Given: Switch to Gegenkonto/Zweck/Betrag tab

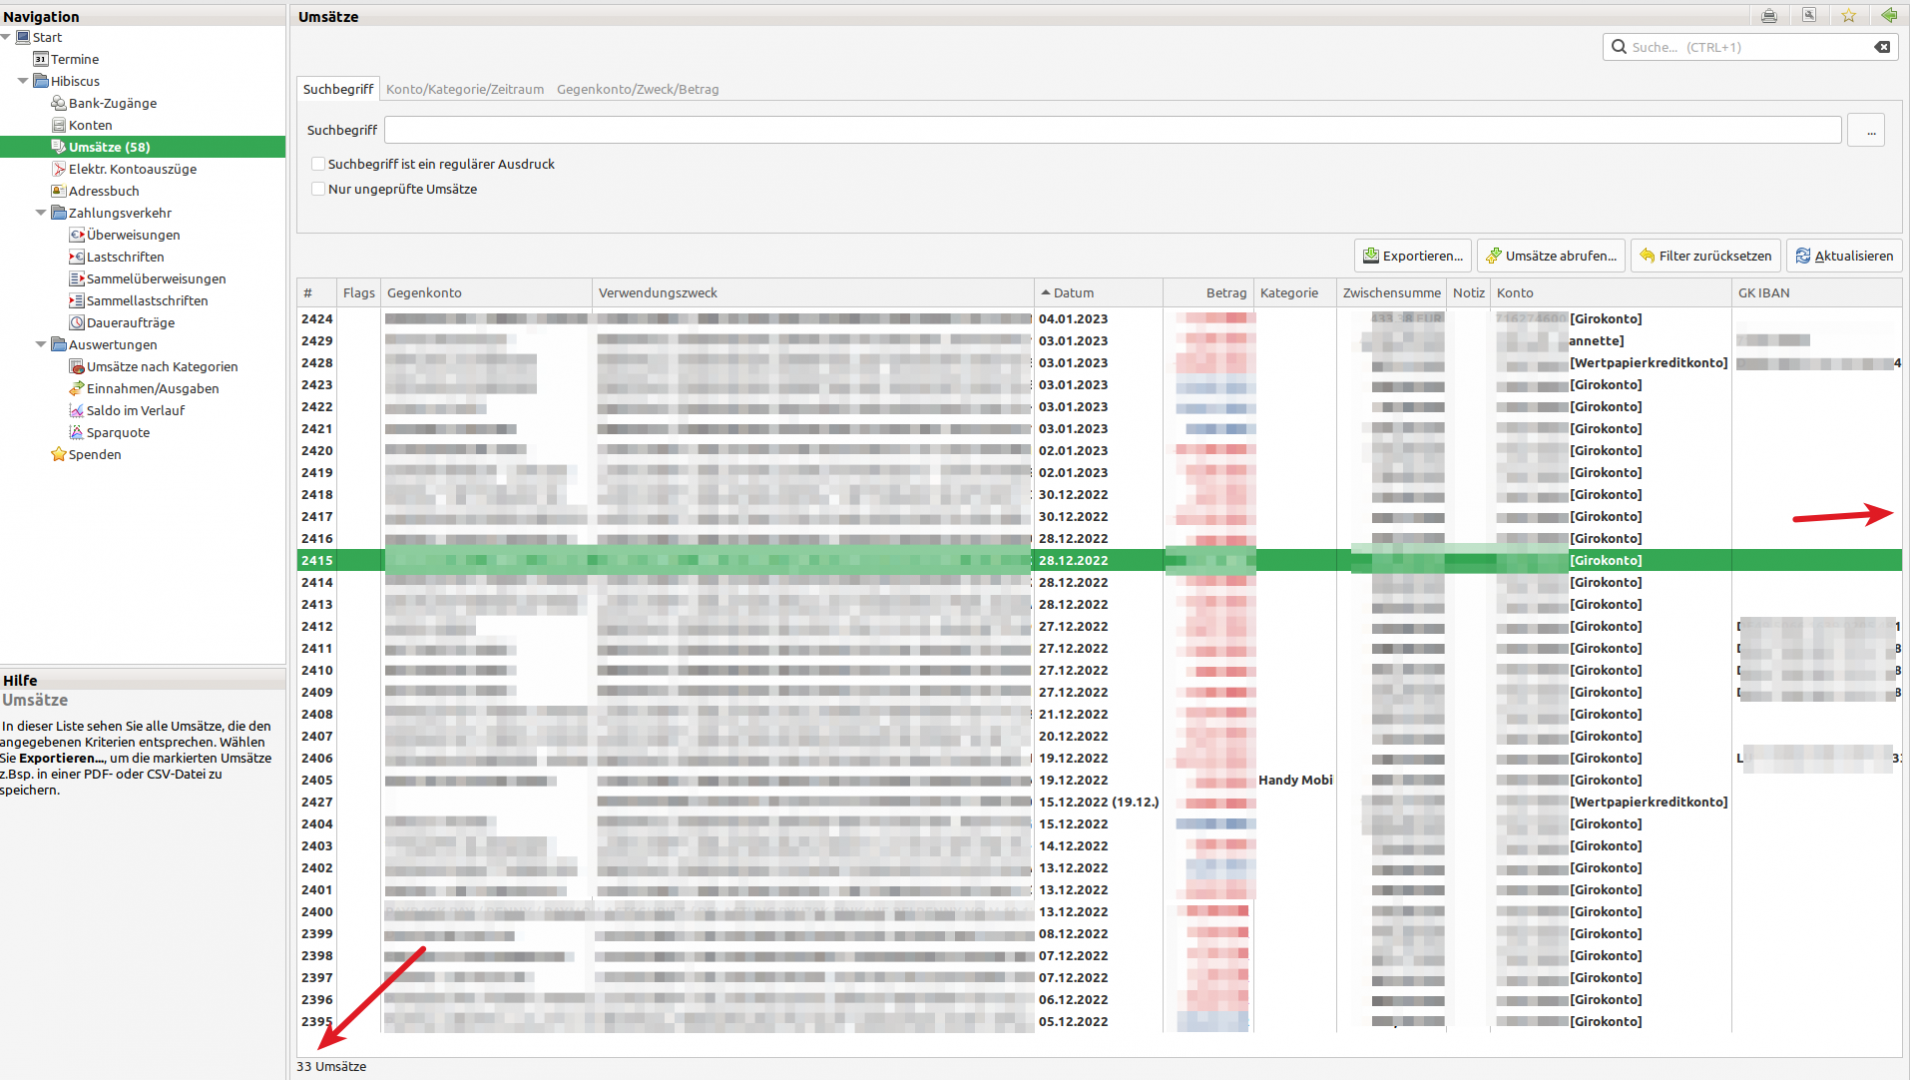Looking at the screenshot, I should pos(637,89).
